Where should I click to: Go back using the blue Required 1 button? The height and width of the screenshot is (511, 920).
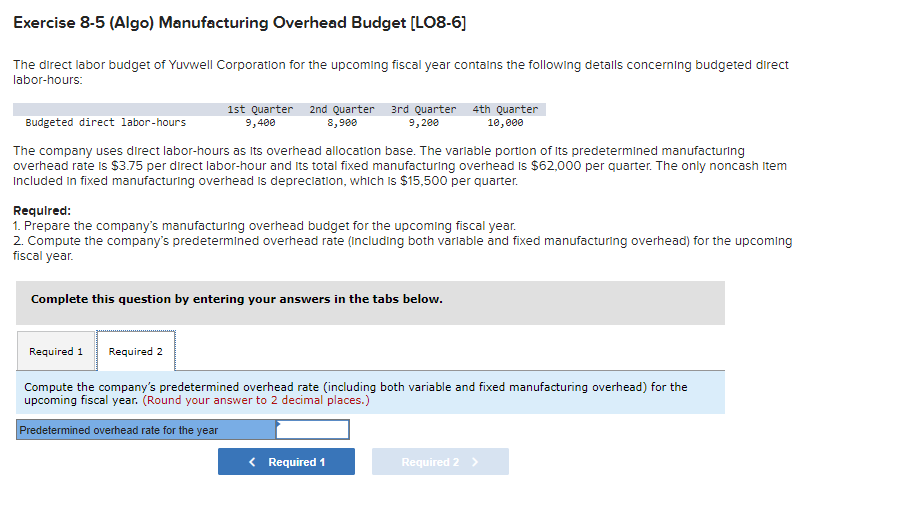(x=286, y=462)
